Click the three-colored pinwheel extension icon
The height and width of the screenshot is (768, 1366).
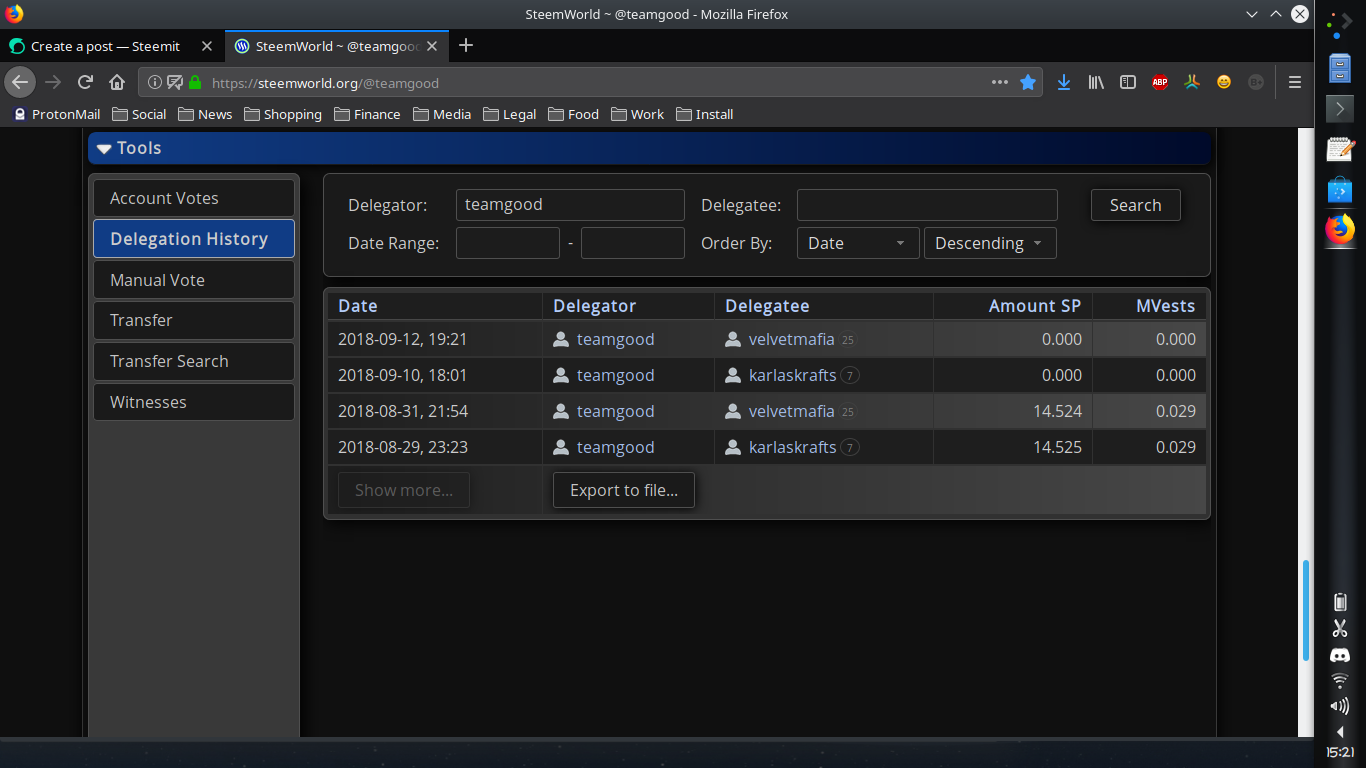(x=1192, y=83)
